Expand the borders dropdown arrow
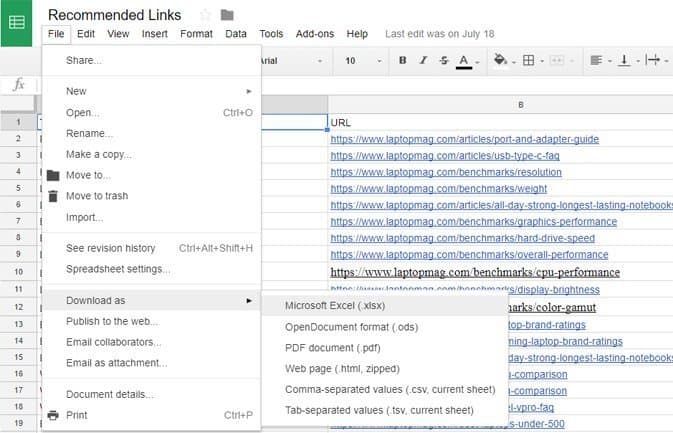The image size is (673, 433). [x=542, y=61]
